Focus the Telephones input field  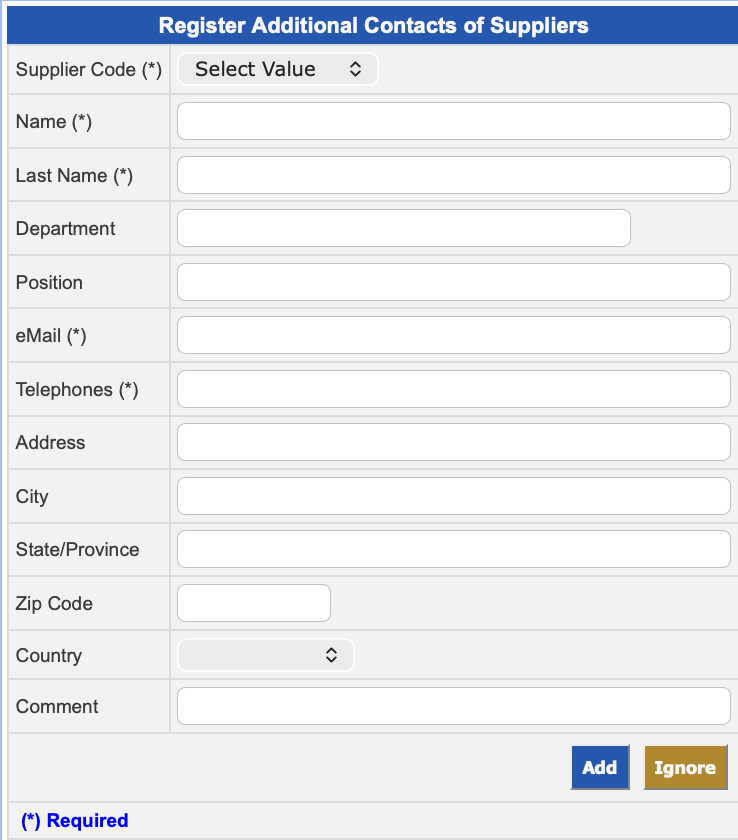pyautogui.click(x=453, y=389)
